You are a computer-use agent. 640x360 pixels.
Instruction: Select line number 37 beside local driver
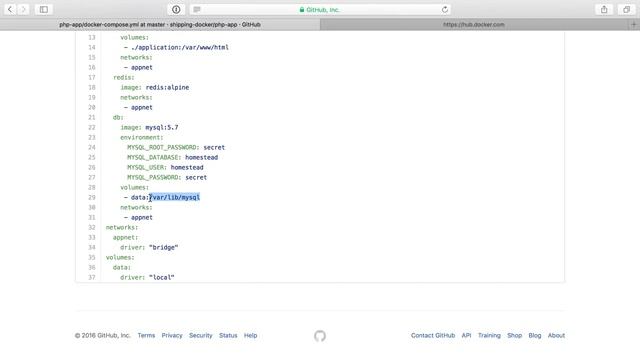[92, 278]
